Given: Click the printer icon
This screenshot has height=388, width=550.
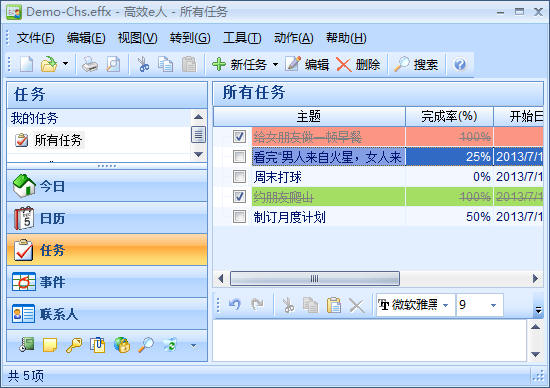Looking at the screenshot, I should pyautogui.click(x=90, y=65).
